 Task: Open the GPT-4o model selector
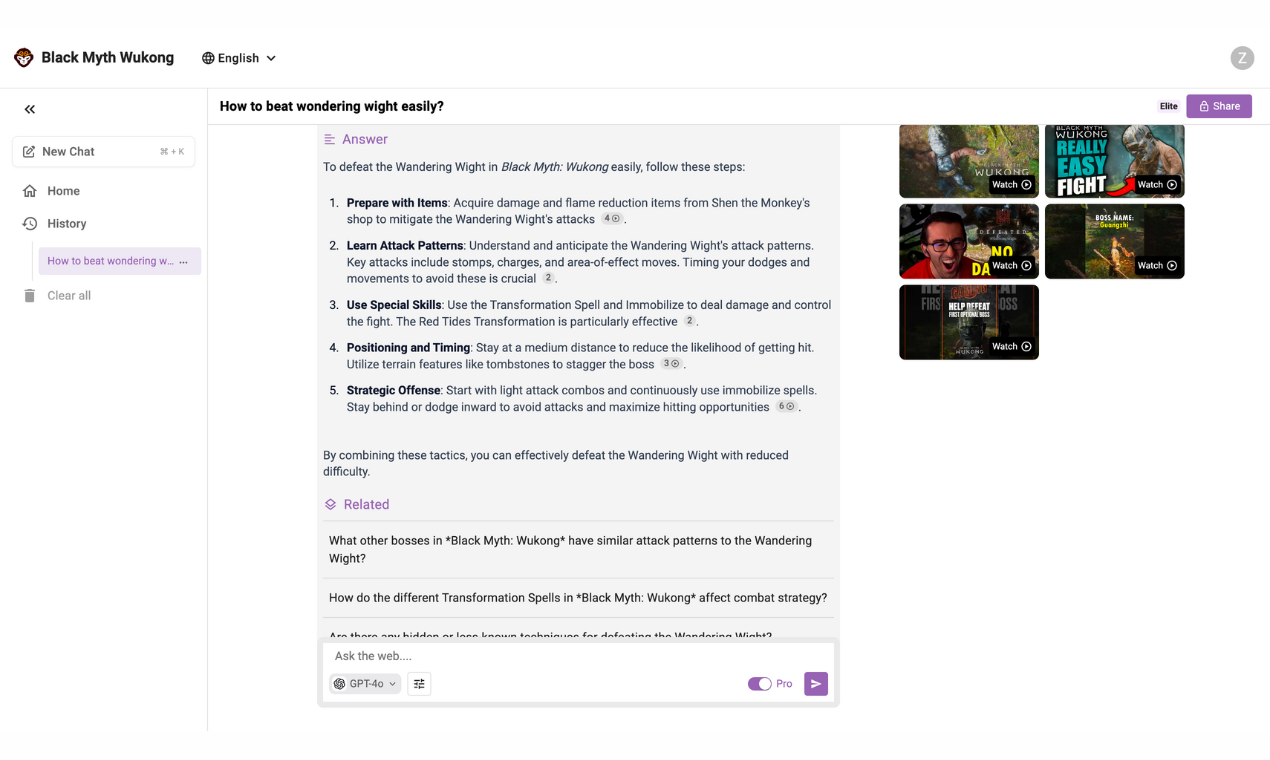(x=365, y=684)
